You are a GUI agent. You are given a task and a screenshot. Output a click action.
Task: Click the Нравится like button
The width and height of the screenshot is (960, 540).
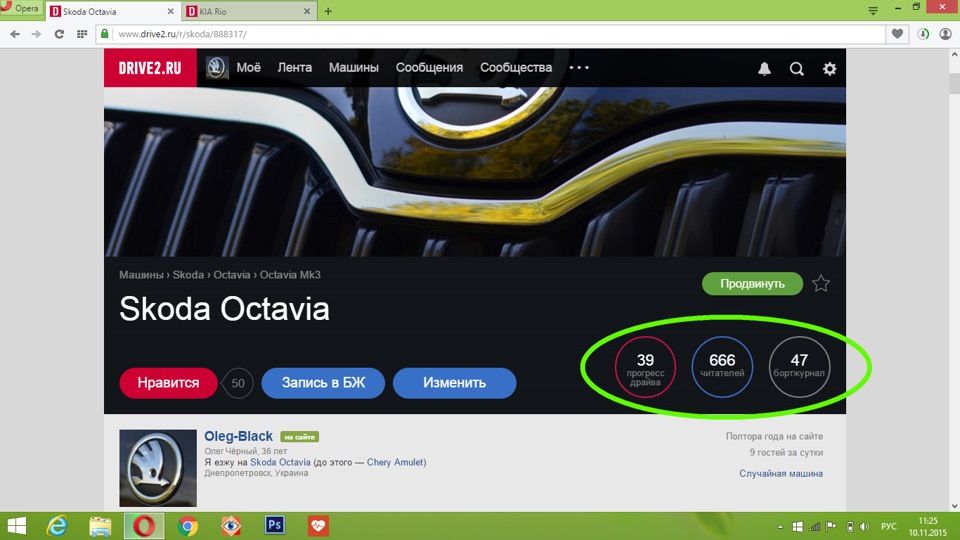click(x=168, y=383)
